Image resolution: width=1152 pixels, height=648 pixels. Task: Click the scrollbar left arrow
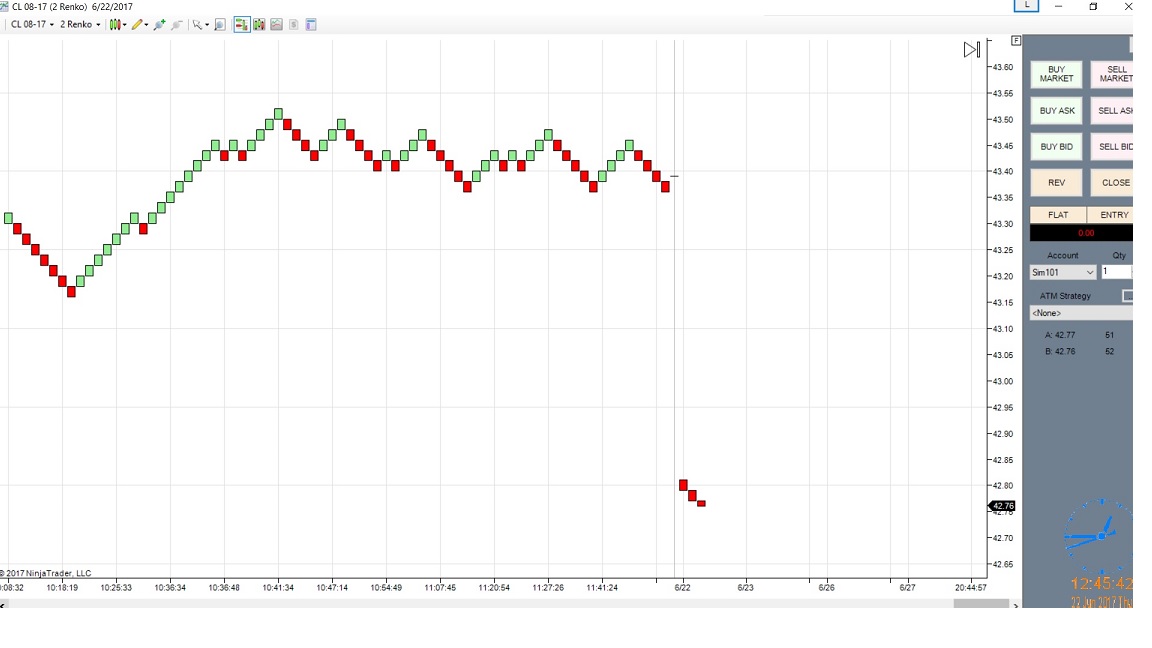pyautogui.click(x=3, y=605)
